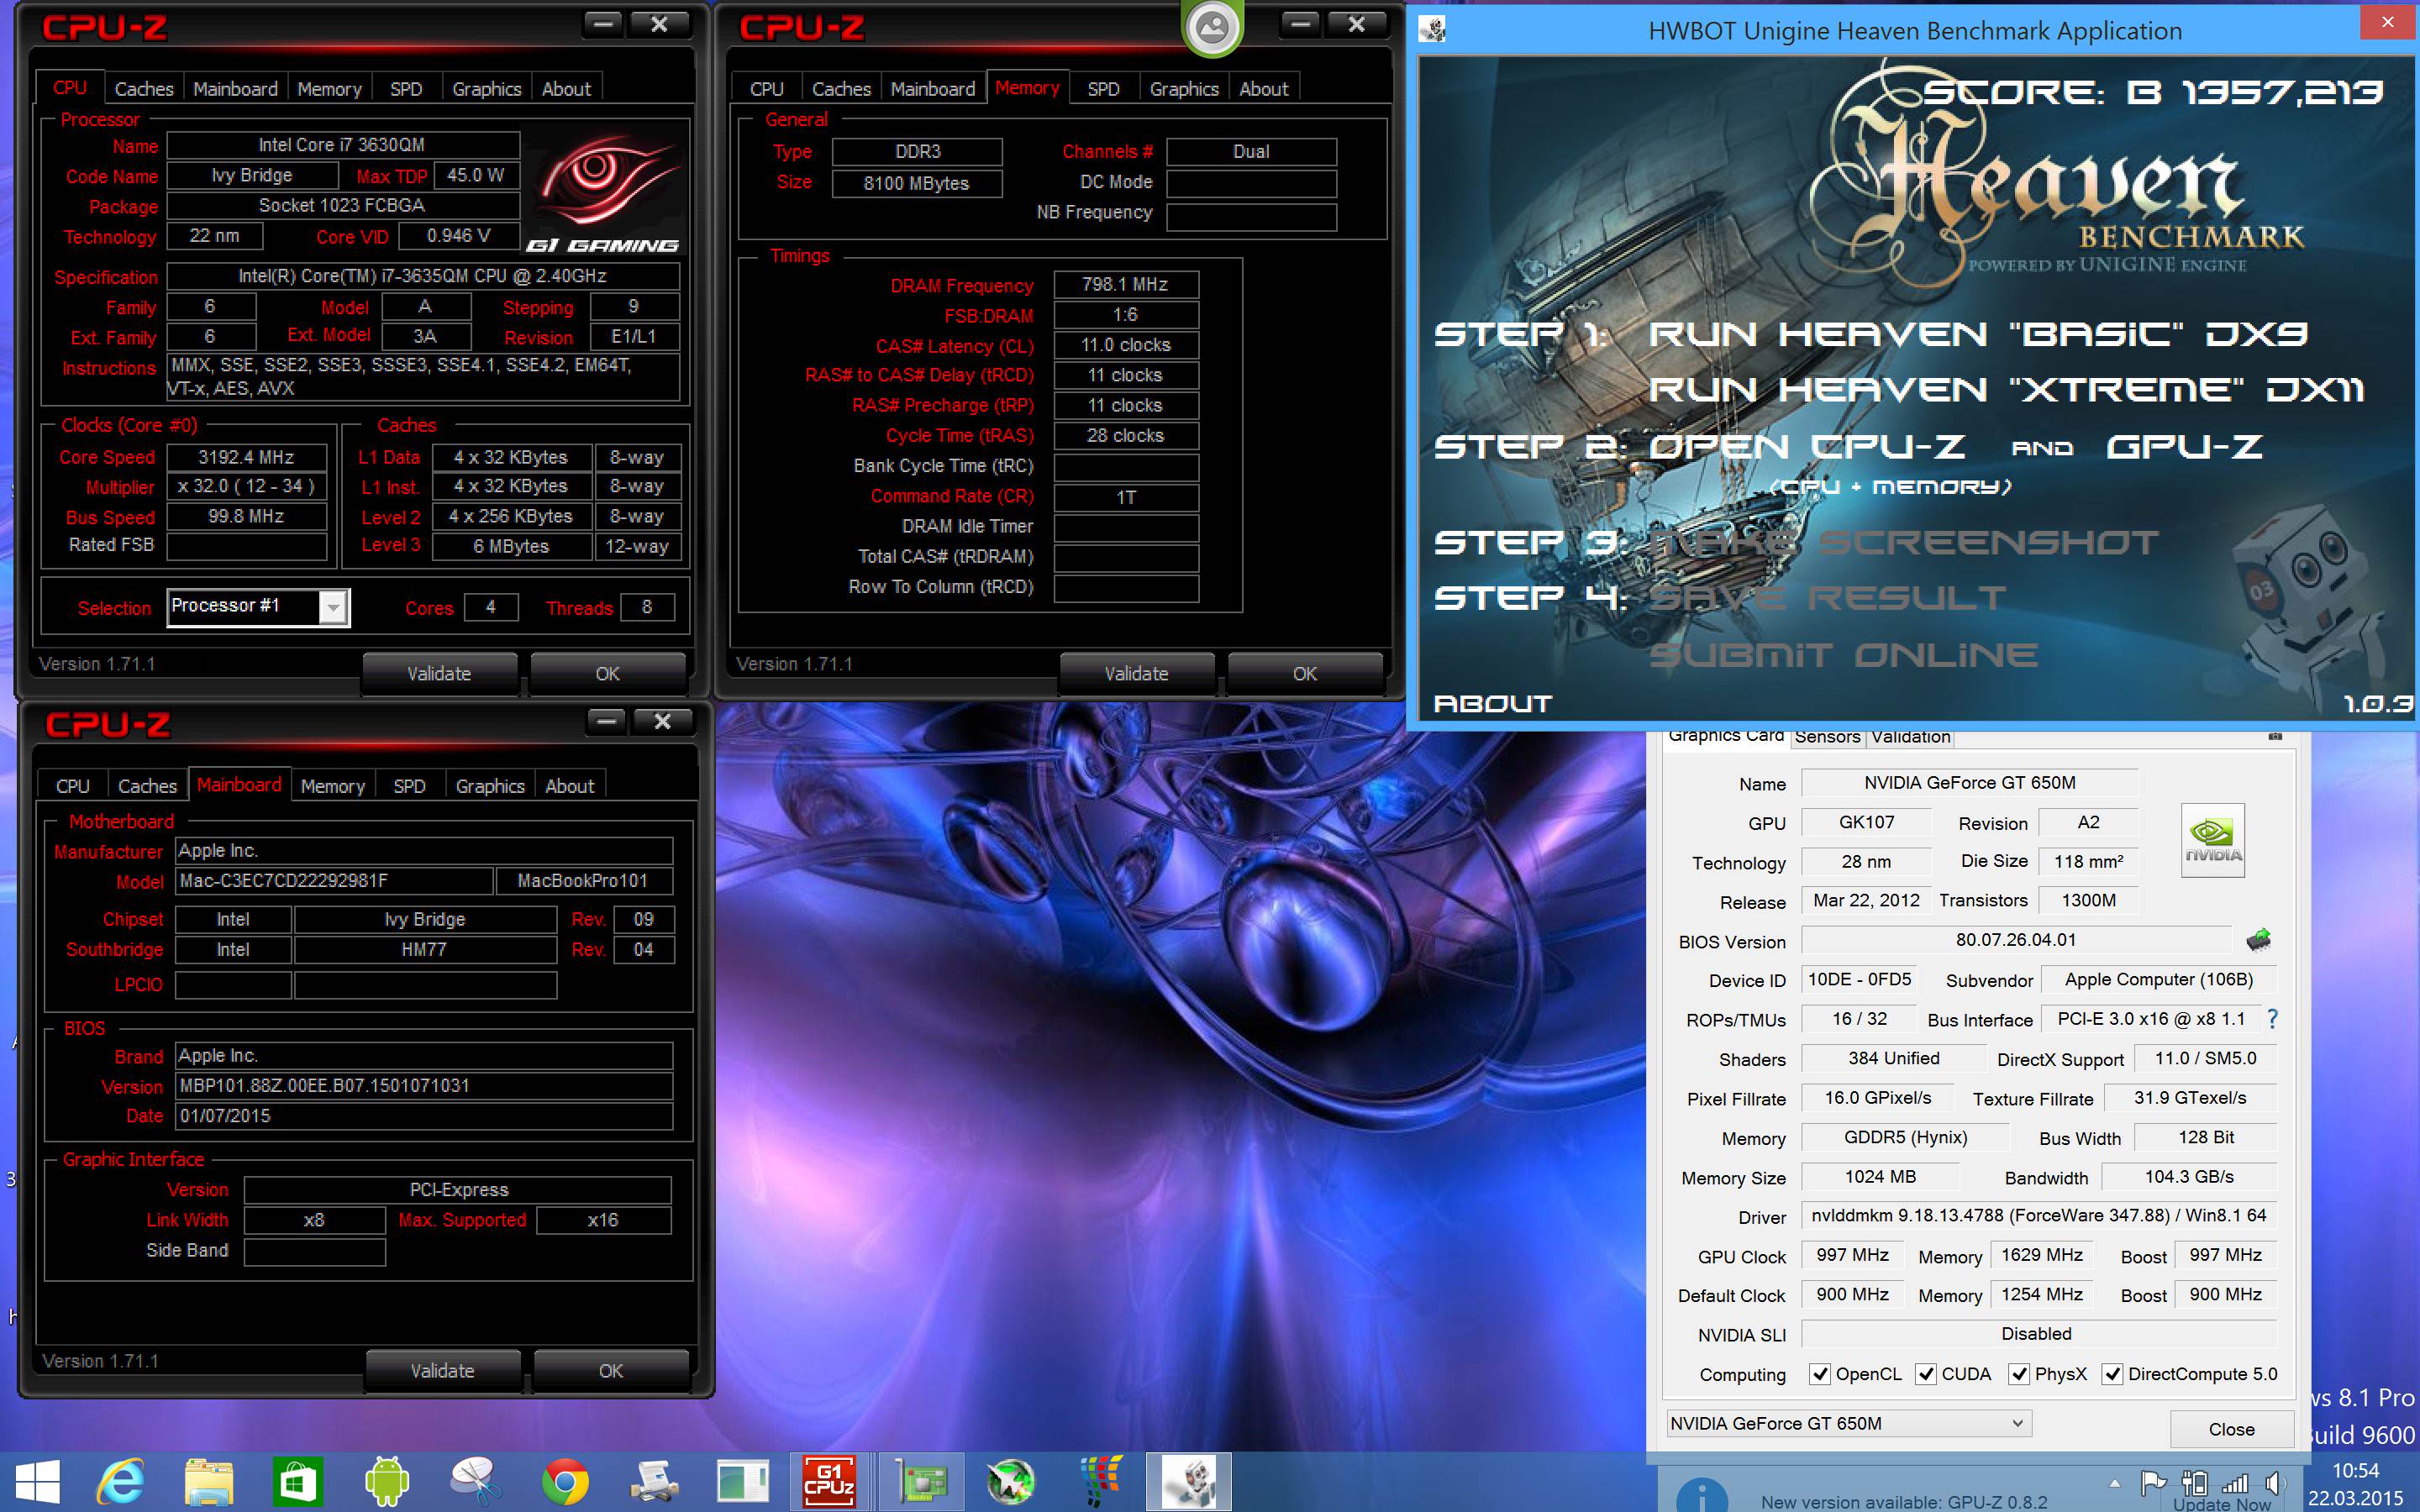Open SPD tab in top-left CPU-Z window

[406, 89]
